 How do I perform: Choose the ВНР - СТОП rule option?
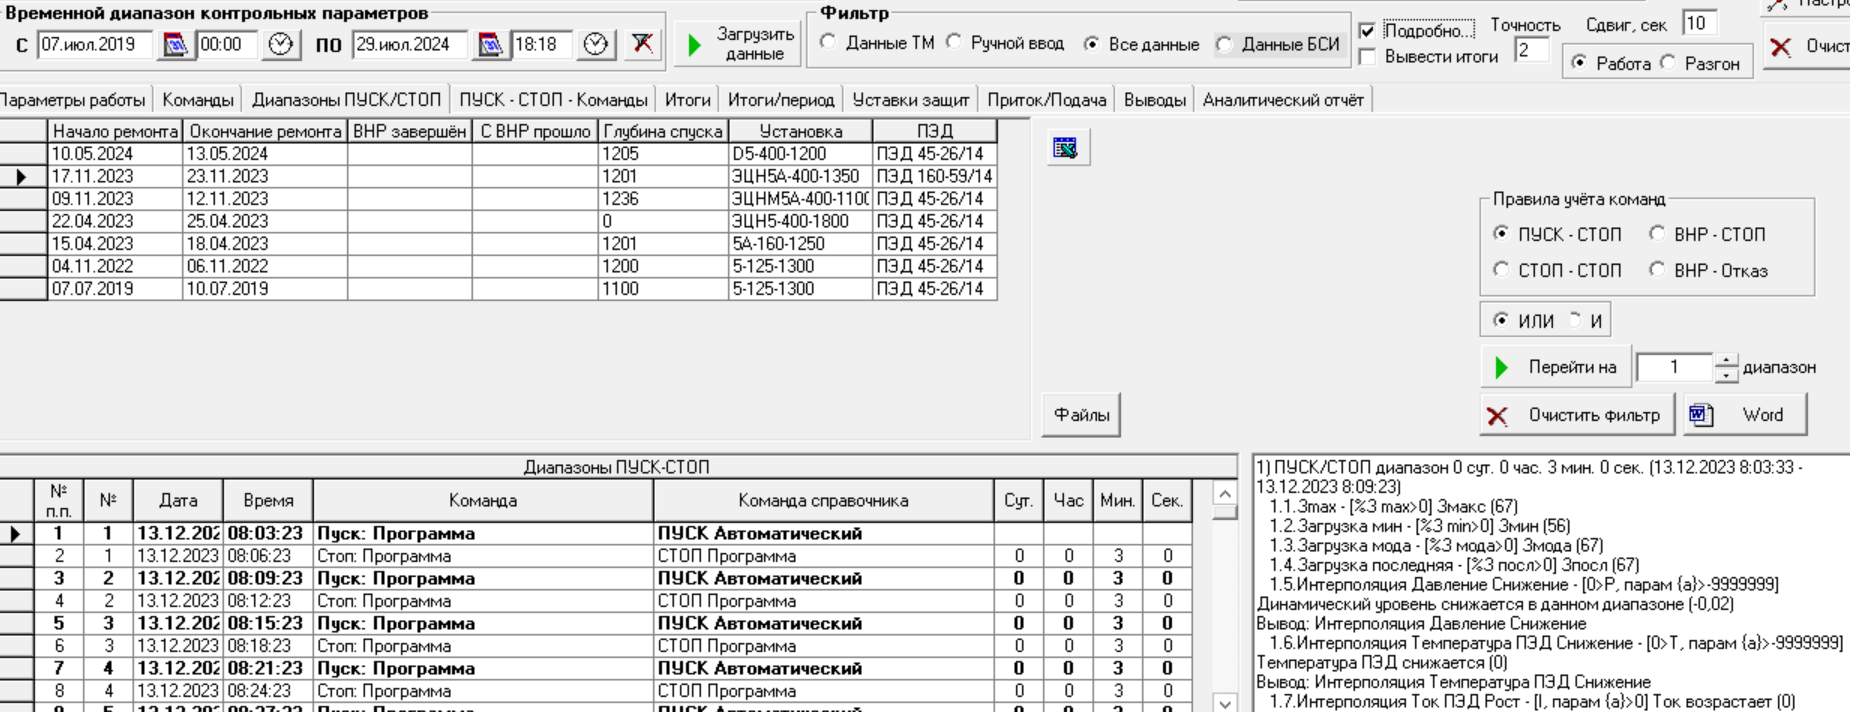(x=1657, y=234)
